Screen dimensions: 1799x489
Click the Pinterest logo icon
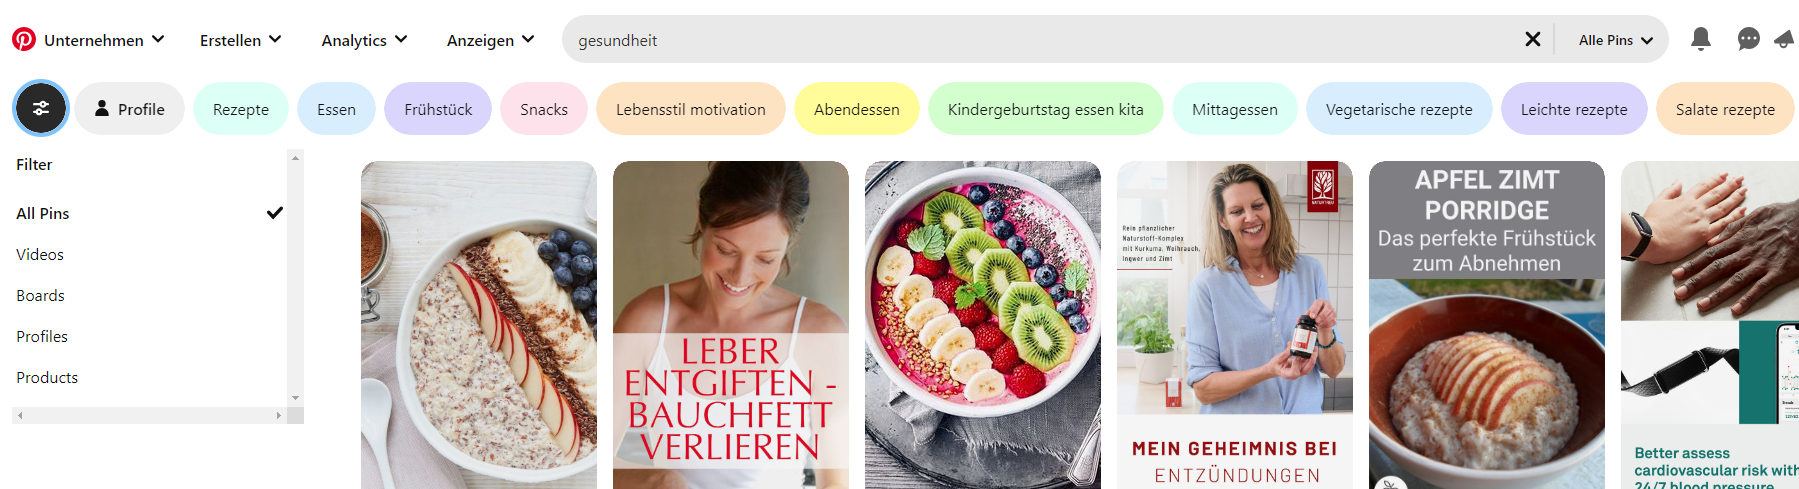(24, 39)
